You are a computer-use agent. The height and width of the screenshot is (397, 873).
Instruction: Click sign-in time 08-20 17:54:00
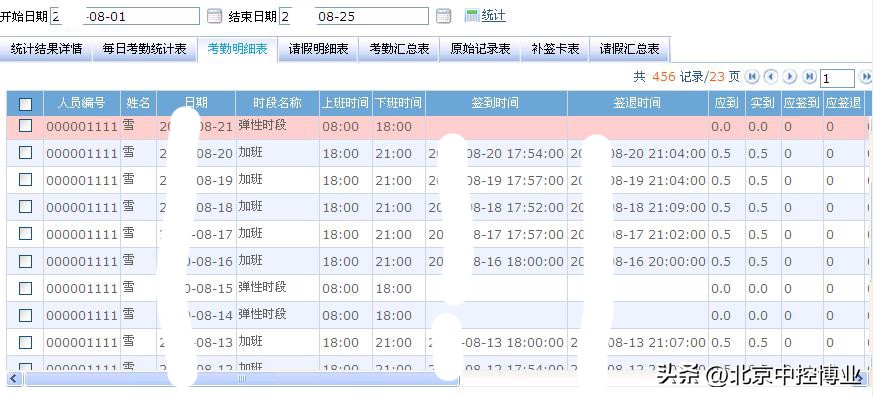496,154
